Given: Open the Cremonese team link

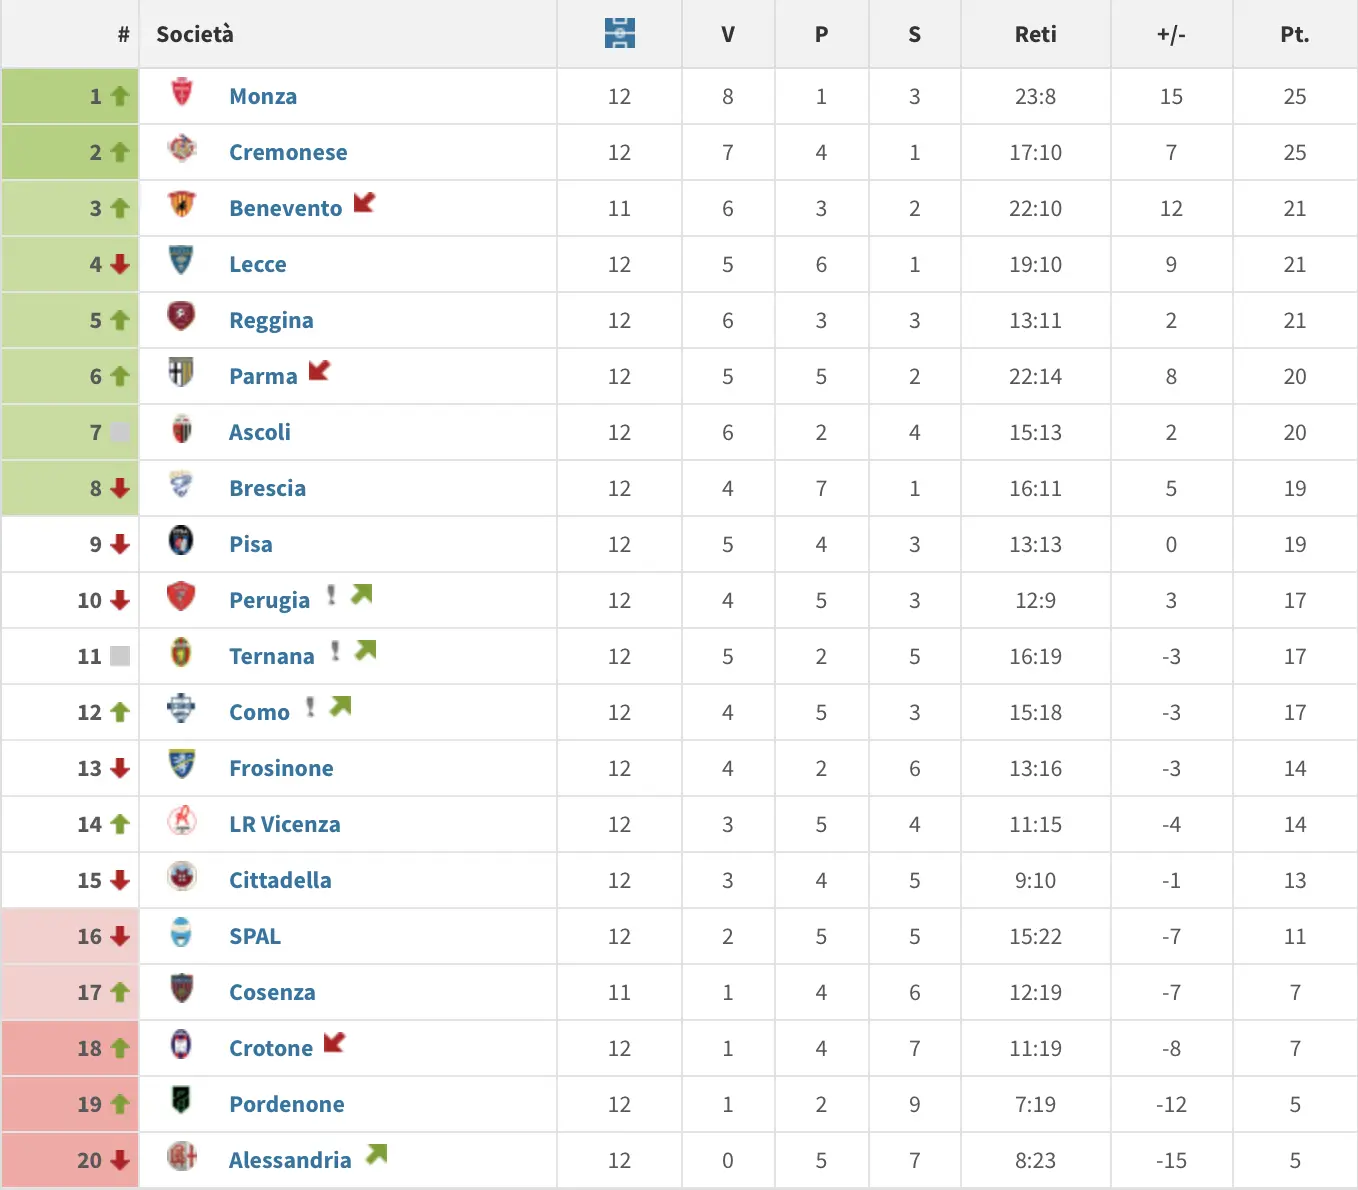Looking at the screenshot, I should tap(288, 152).
